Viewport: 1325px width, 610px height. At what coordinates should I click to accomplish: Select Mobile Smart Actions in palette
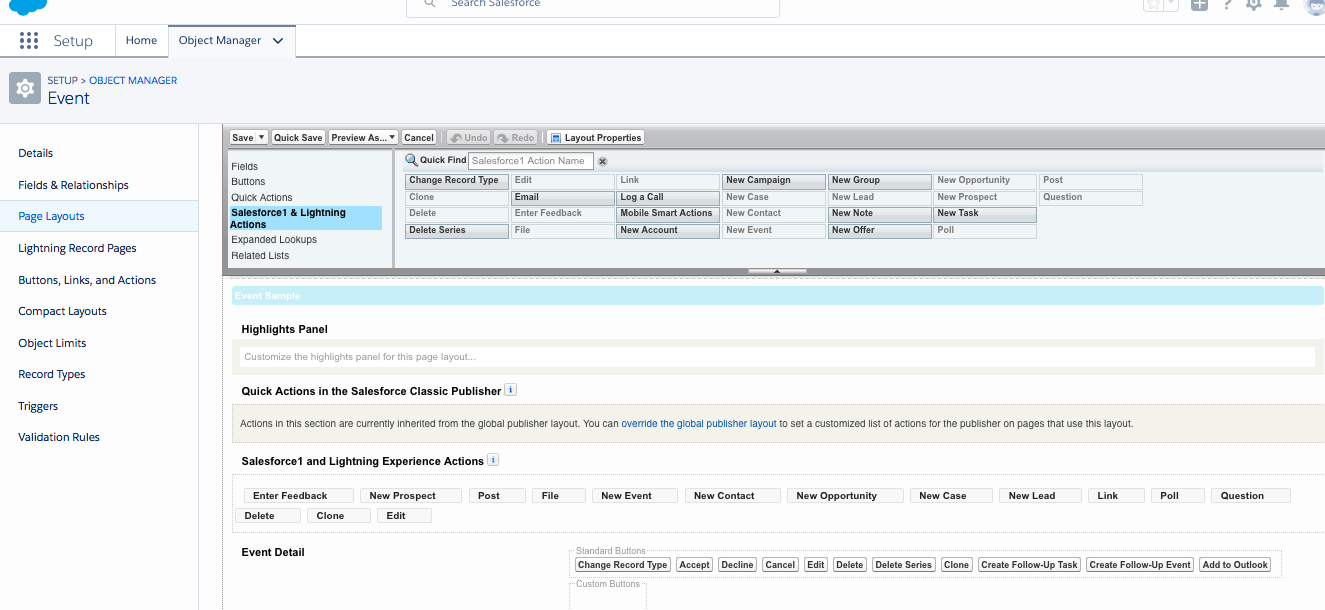click(668, 213)
